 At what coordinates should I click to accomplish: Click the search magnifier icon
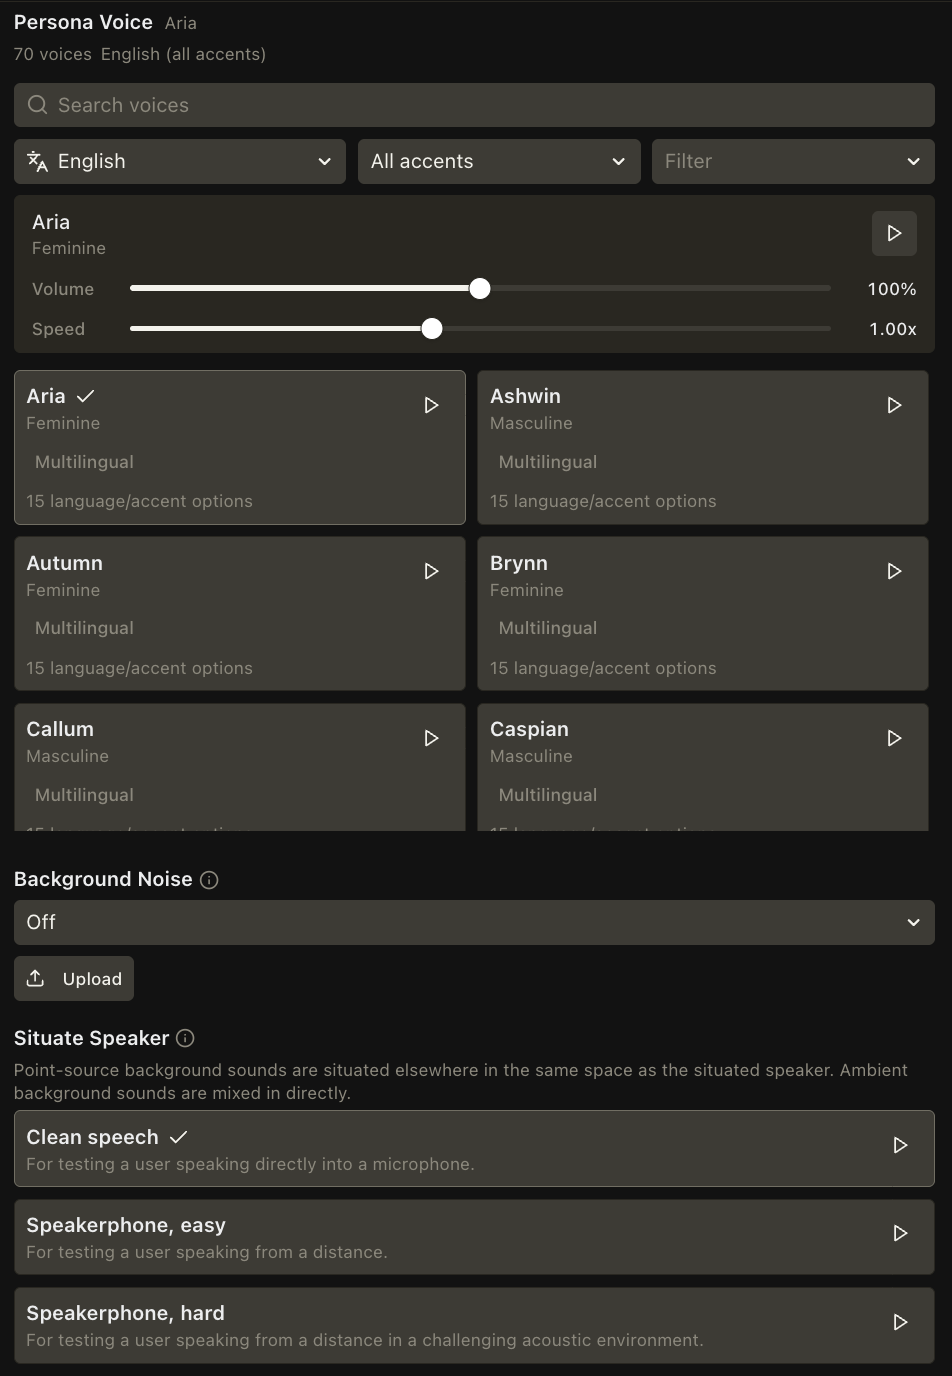37,105
